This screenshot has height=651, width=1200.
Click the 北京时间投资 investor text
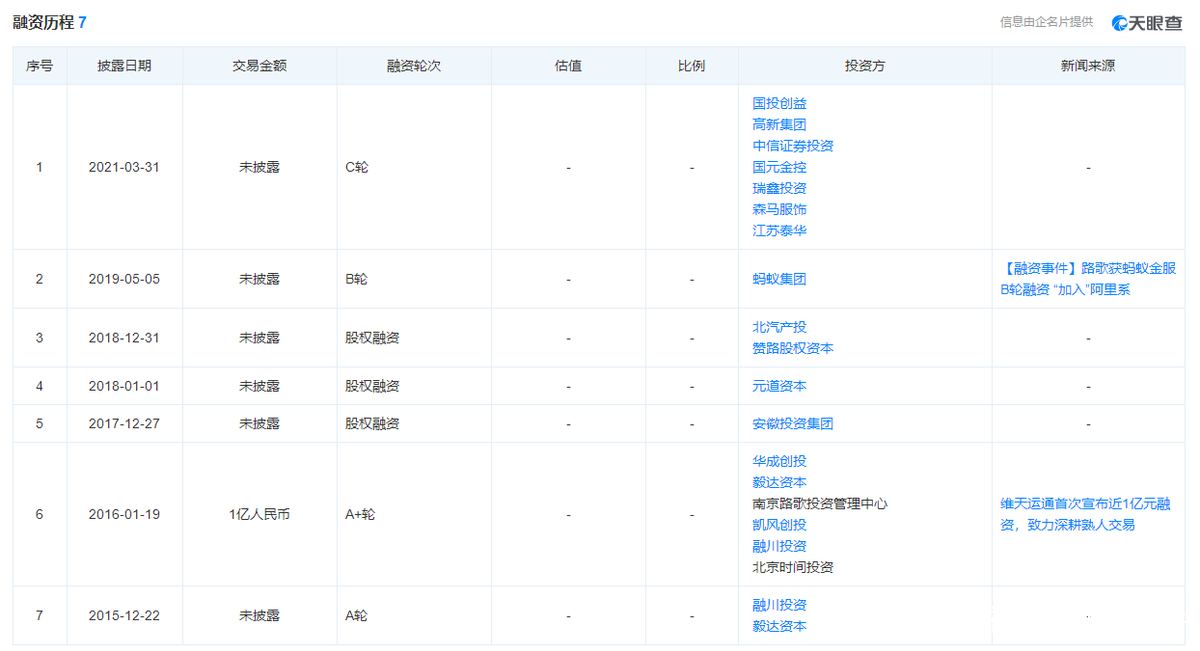pyautogui.click(x=793, y=567)
